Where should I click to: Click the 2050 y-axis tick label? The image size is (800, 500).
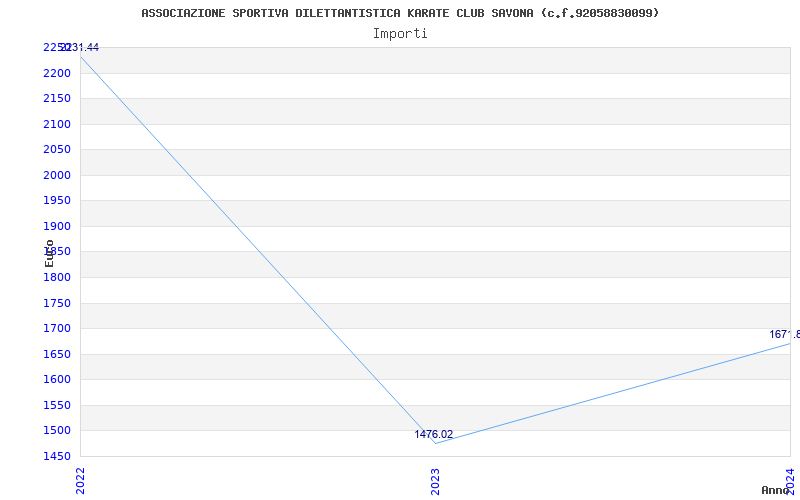(57, 149)
